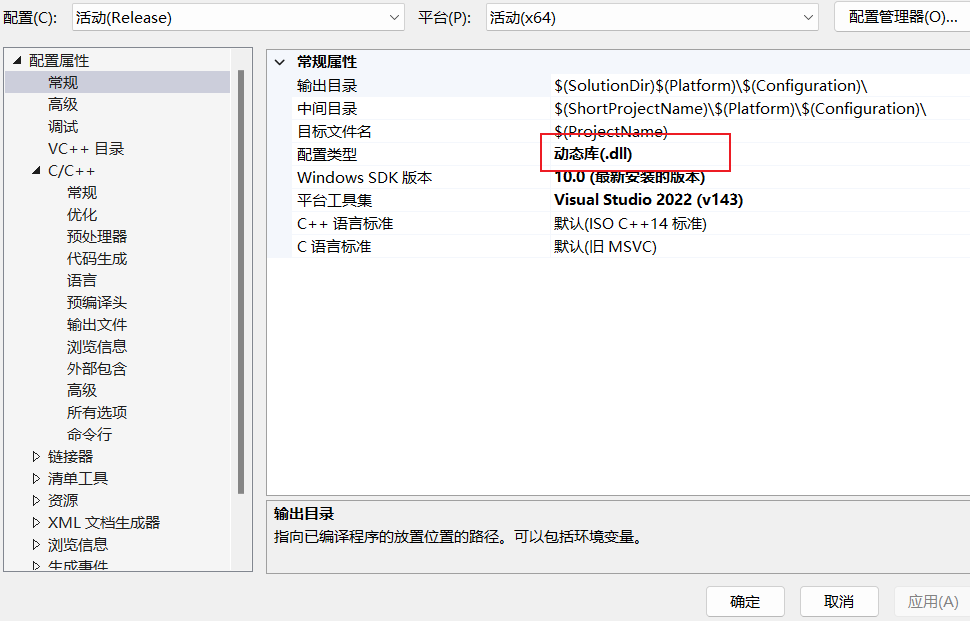Expand the 清单工具 tree node
Screen dimensions: 970x621
pos(36,478)
